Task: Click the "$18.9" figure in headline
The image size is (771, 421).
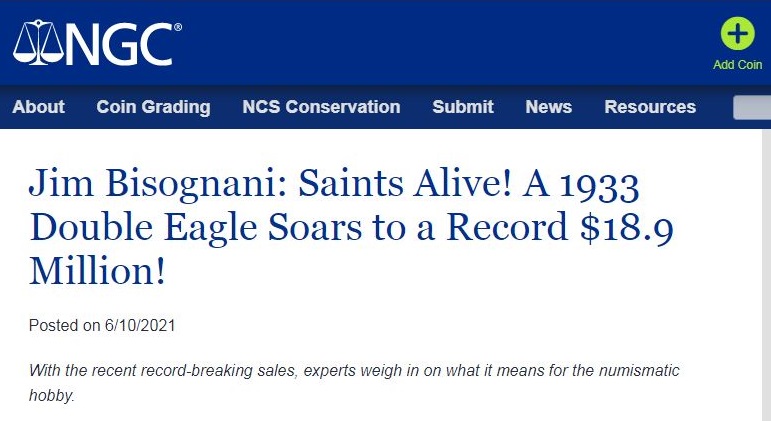Action: [x=621, y=227]
